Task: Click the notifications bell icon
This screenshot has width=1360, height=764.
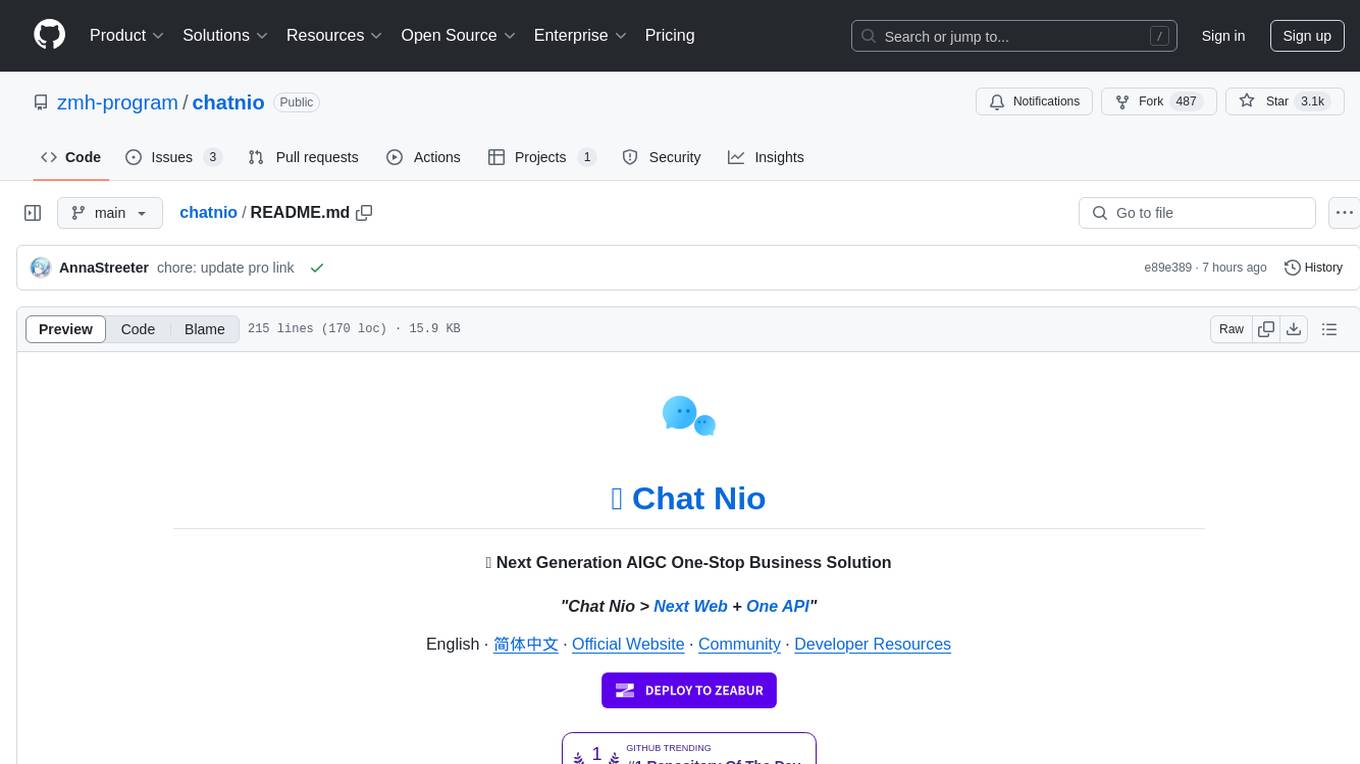Action: (x=997, y=102)
